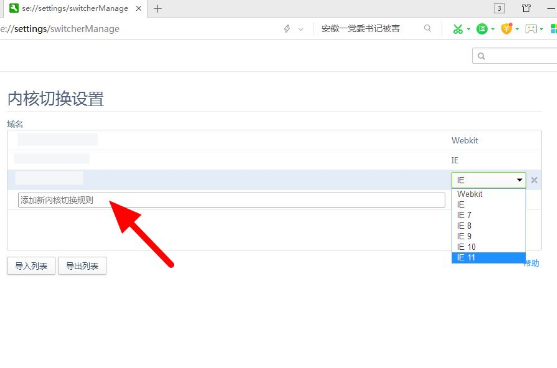Image resolution: width=557 pixels, height=368 pixels.
Task: Close the switcherManage tab
Action: coord(139,9)
